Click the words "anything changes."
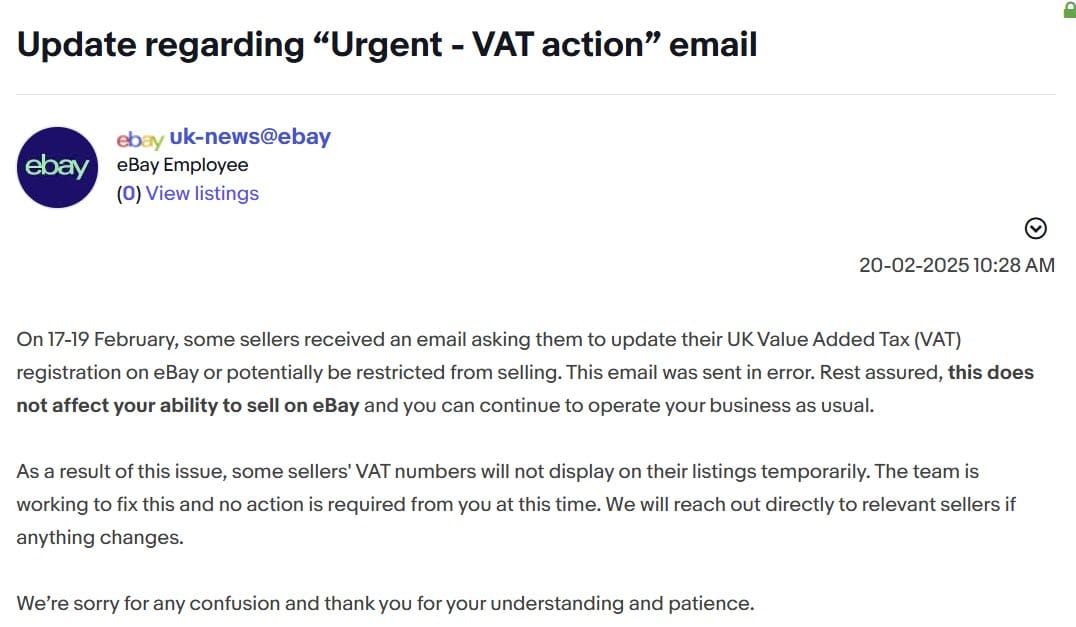The image size is (1076, 627). [x=100, y=538]
